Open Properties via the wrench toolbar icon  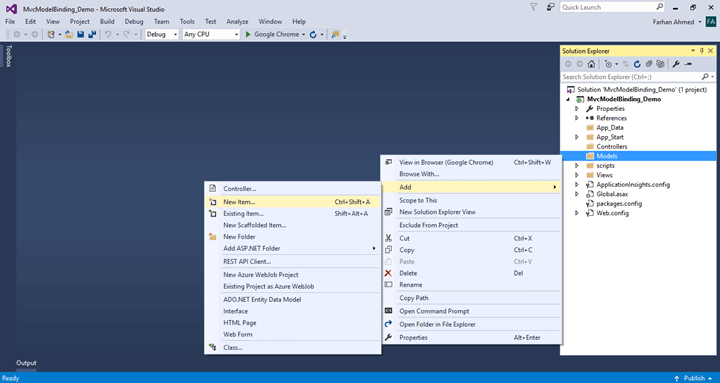pos(675,64)
